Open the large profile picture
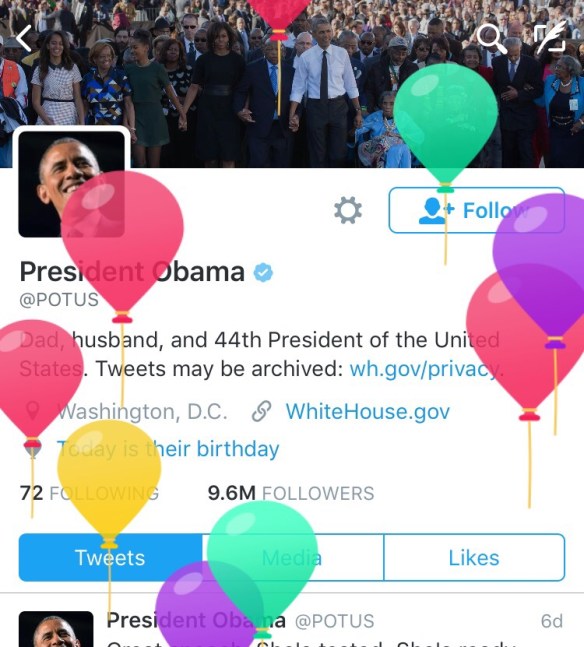 71,184
